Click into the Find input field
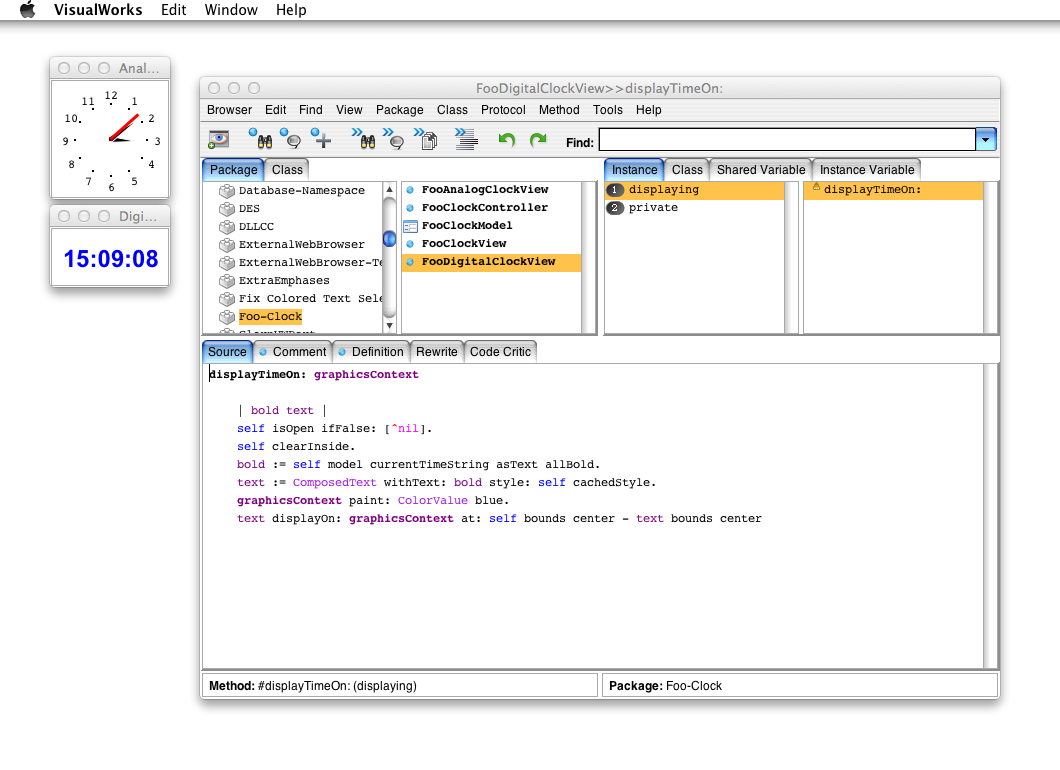Viewport: 1060px width, 770px height. (x=787, y=140)
